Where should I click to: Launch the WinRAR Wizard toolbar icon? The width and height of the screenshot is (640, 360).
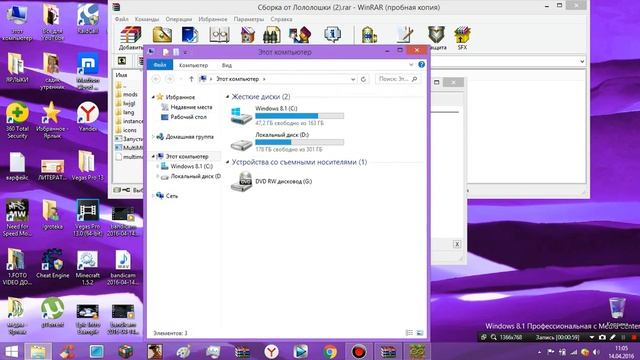(x=300, y=35)
